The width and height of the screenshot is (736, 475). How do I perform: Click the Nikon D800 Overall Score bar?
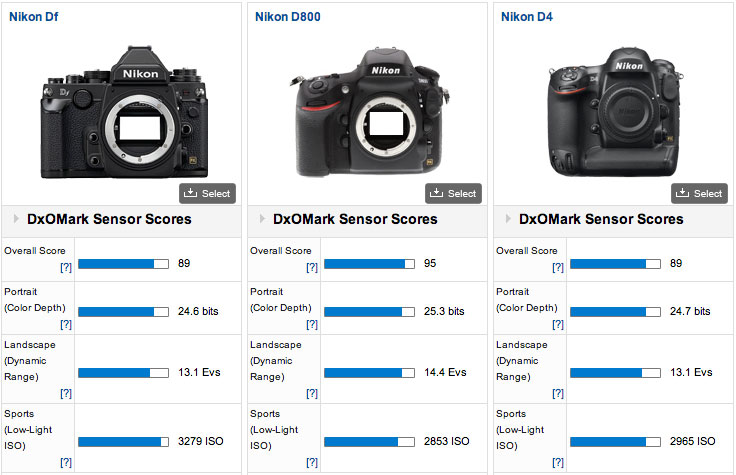click(369, 264)
